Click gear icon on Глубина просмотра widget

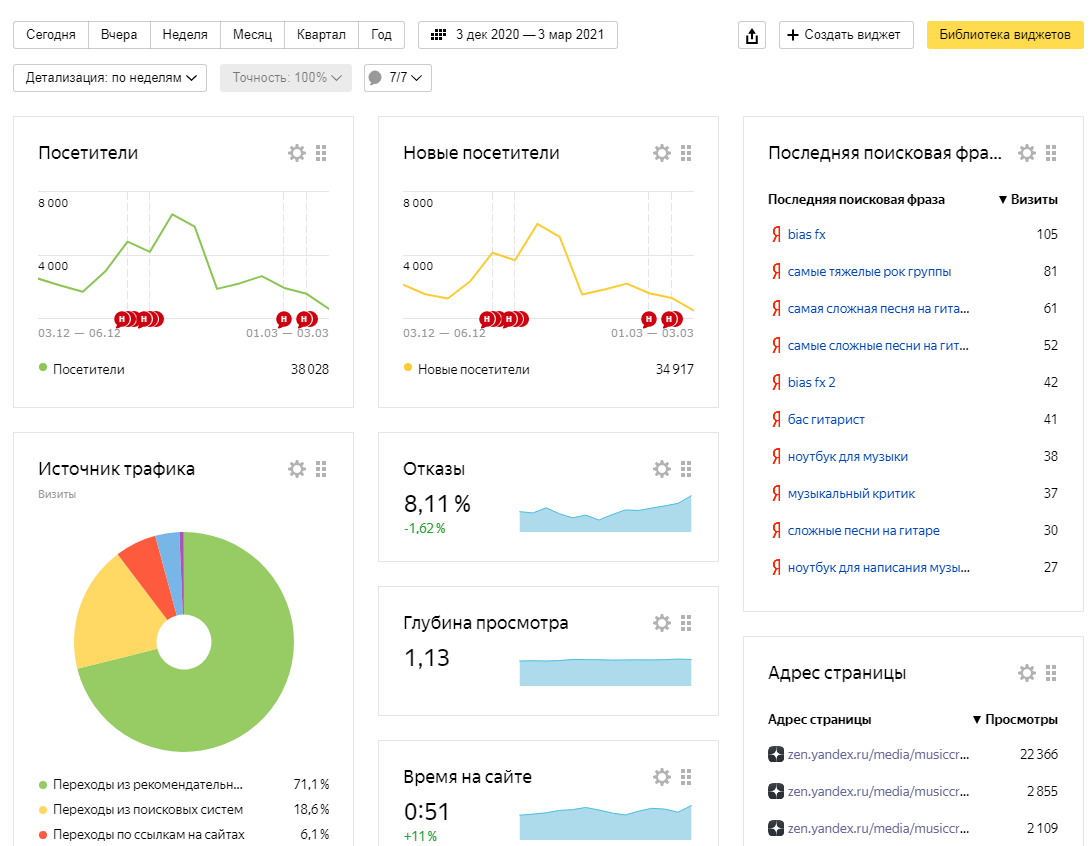click(662, 622)
